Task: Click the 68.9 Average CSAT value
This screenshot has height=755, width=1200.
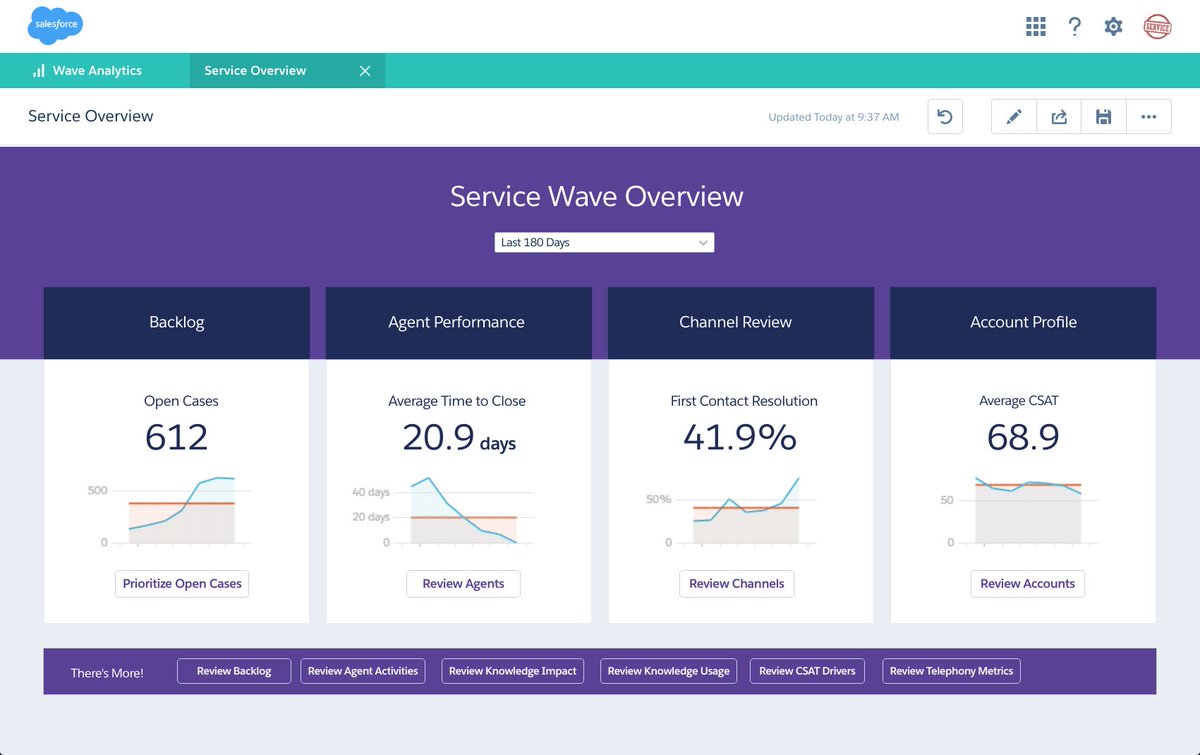Action: tap(1023, 438)
